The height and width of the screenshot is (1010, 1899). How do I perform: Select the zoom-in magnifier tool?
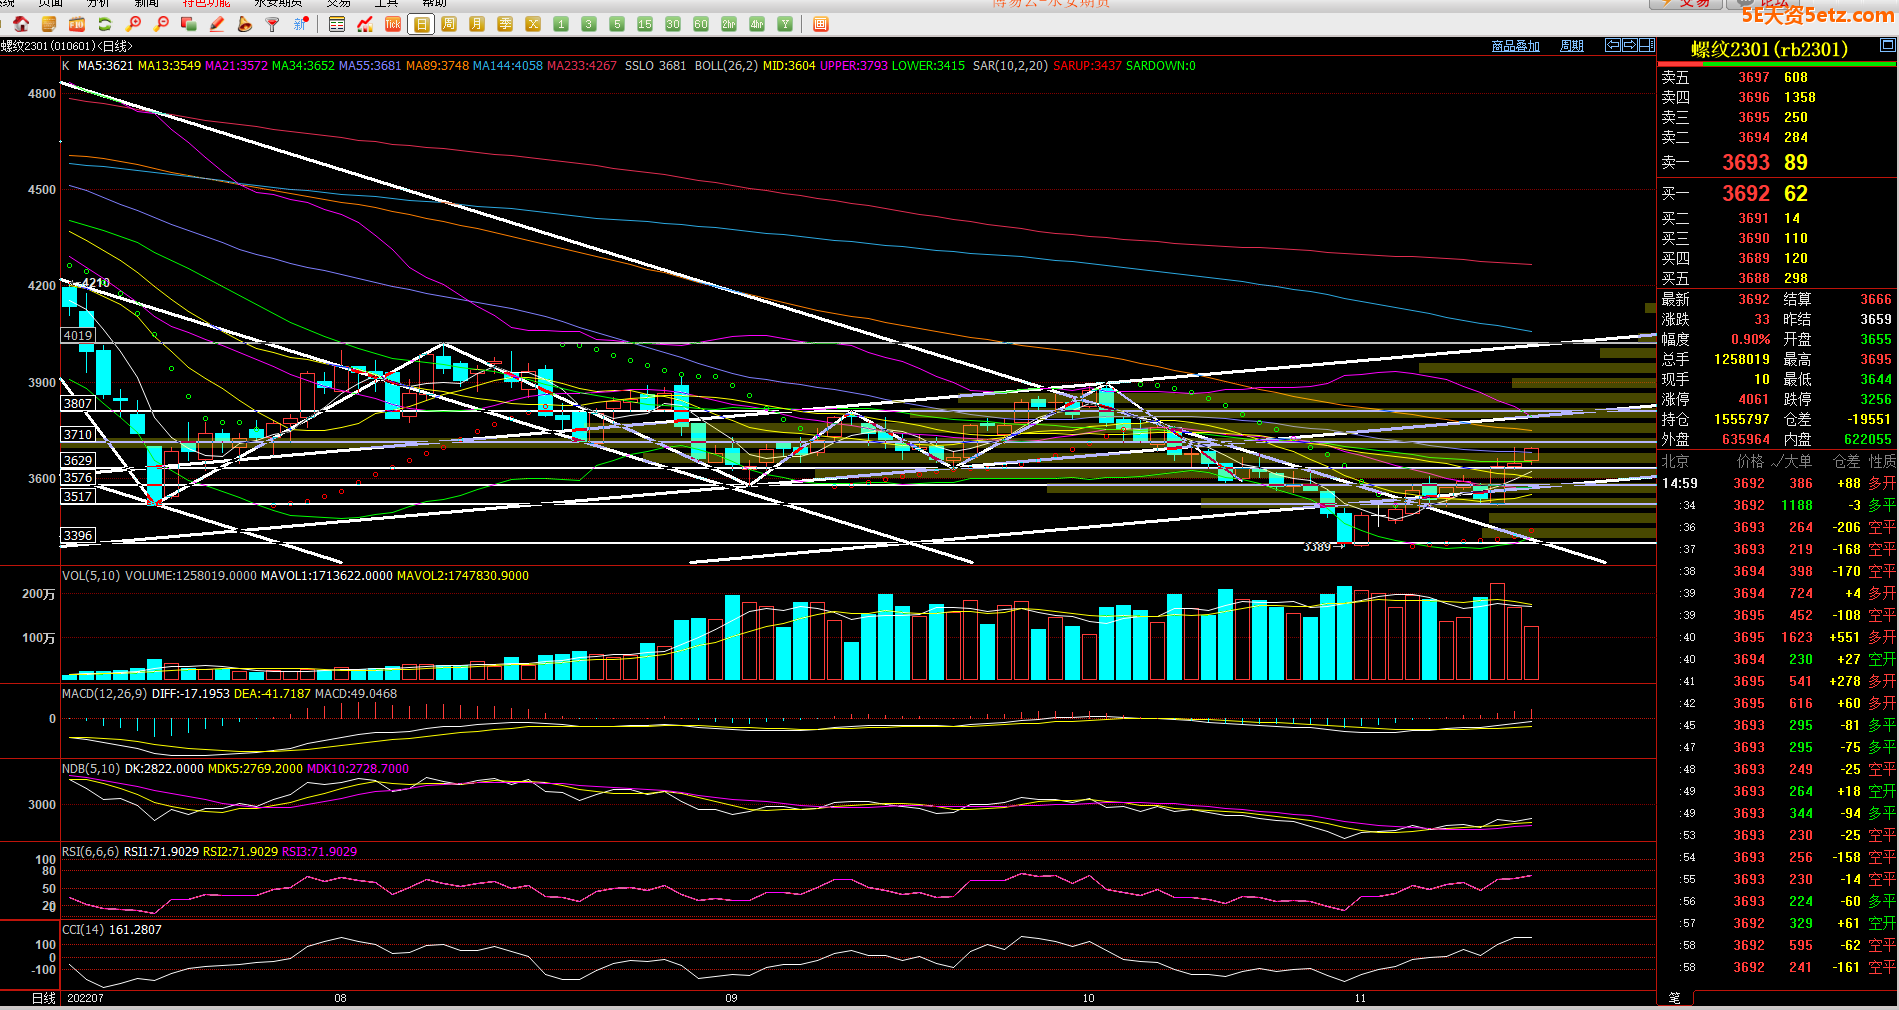pyautogui.click(x=133, y=24)
